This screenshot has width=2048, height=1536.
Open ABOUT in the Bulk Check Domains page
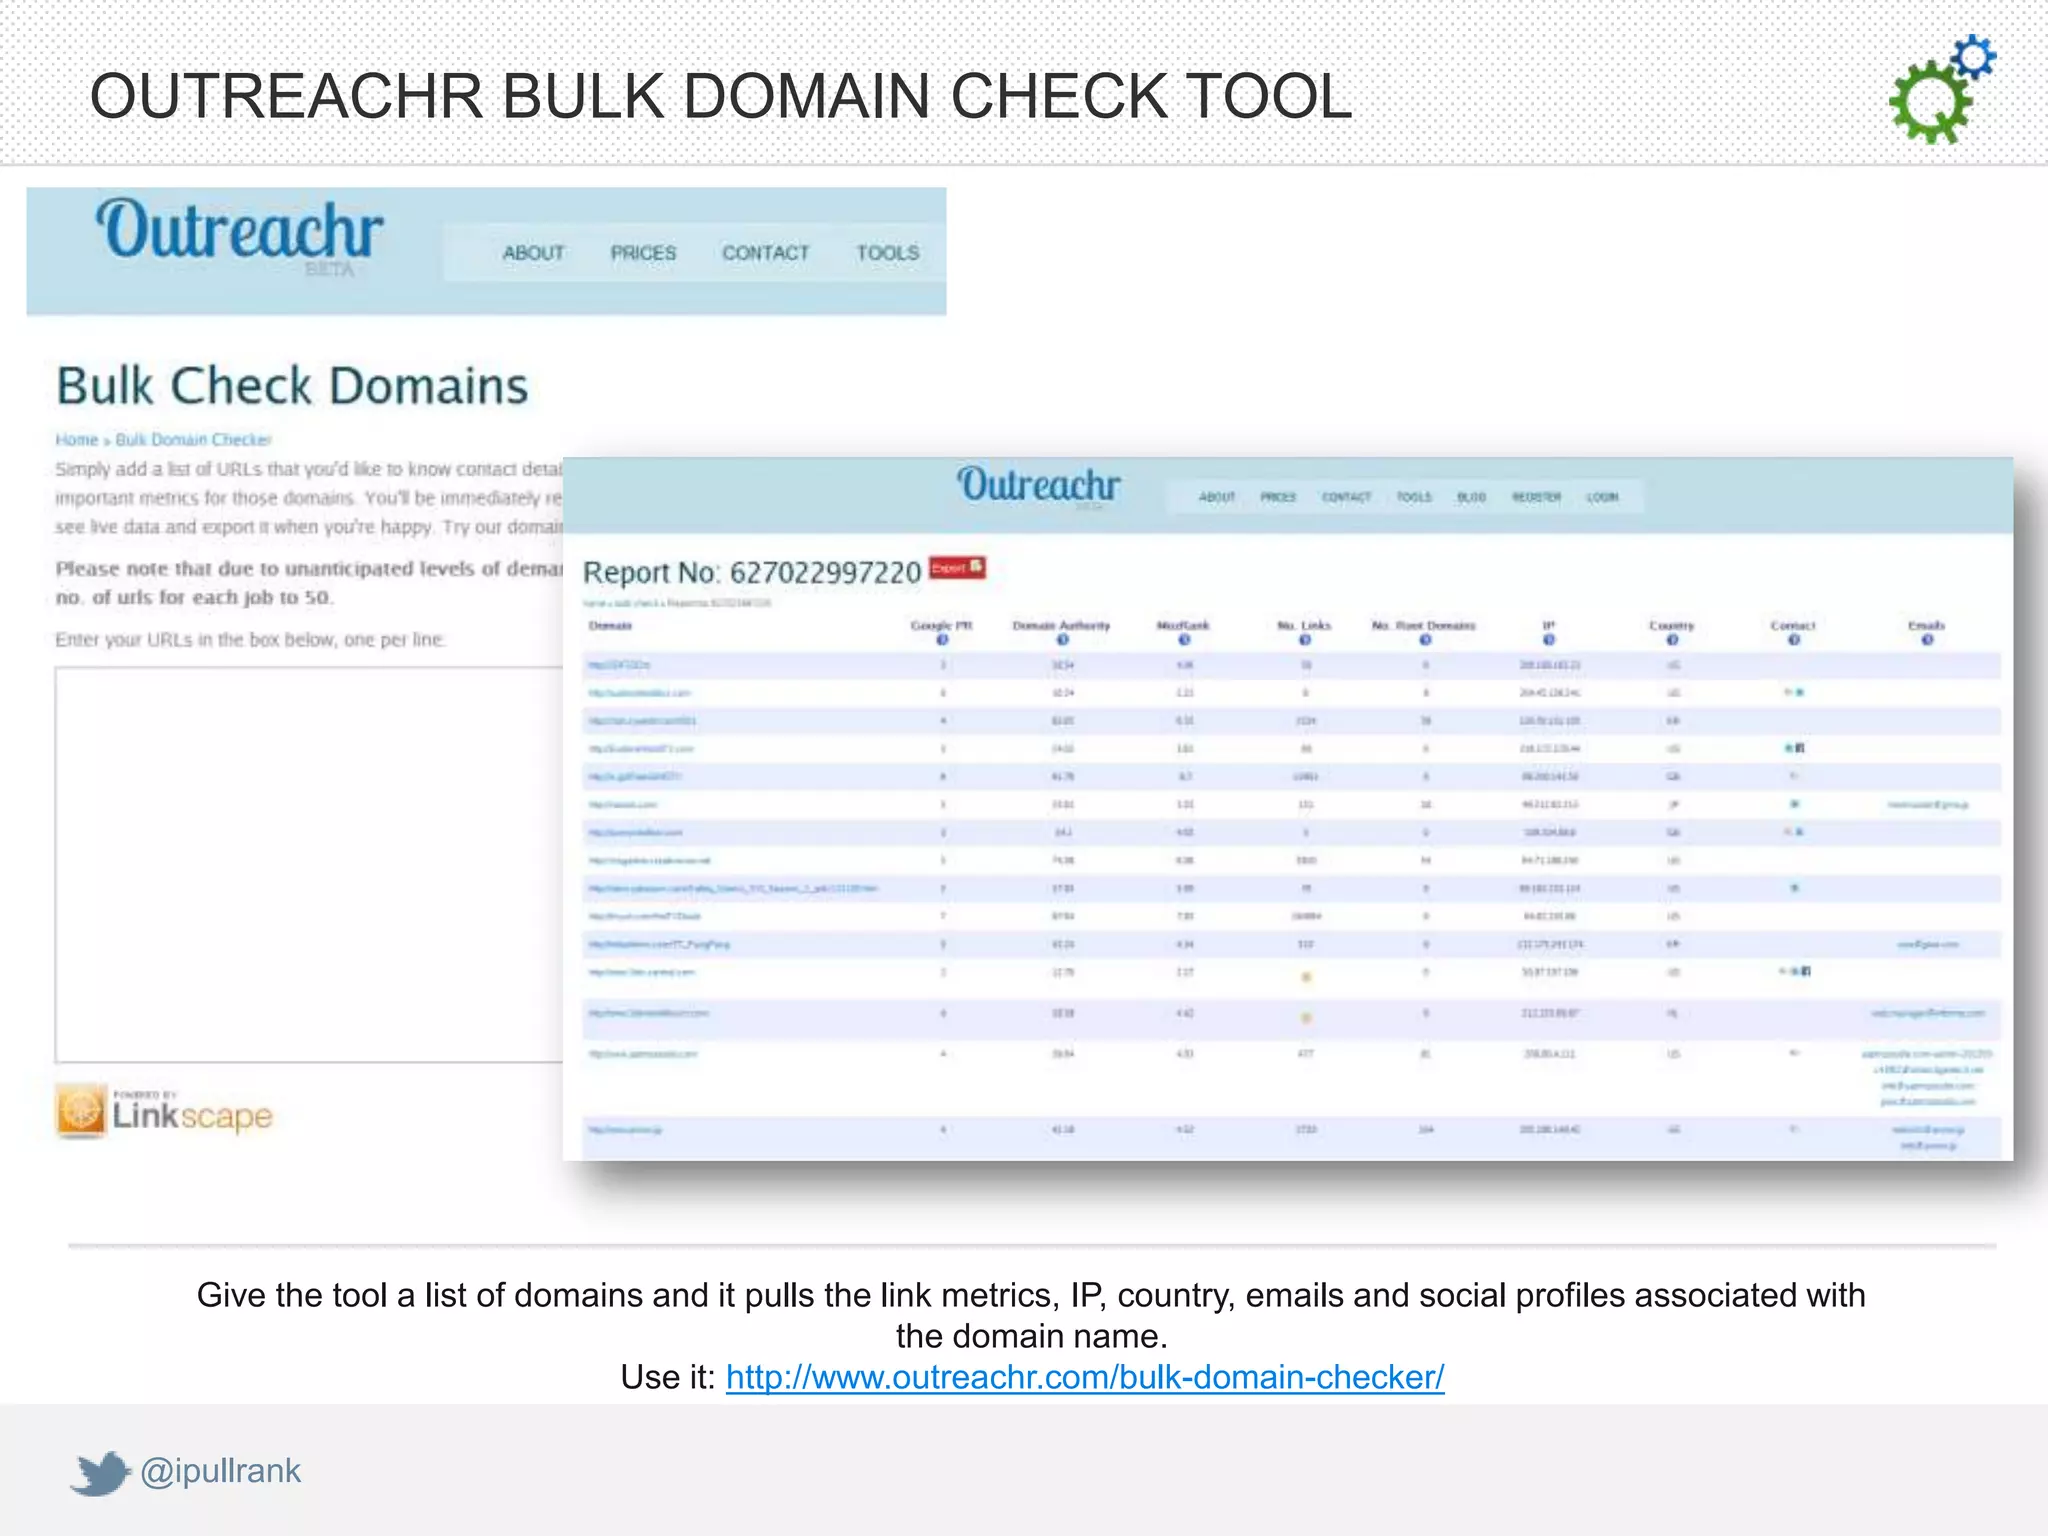tap(534, 253)
